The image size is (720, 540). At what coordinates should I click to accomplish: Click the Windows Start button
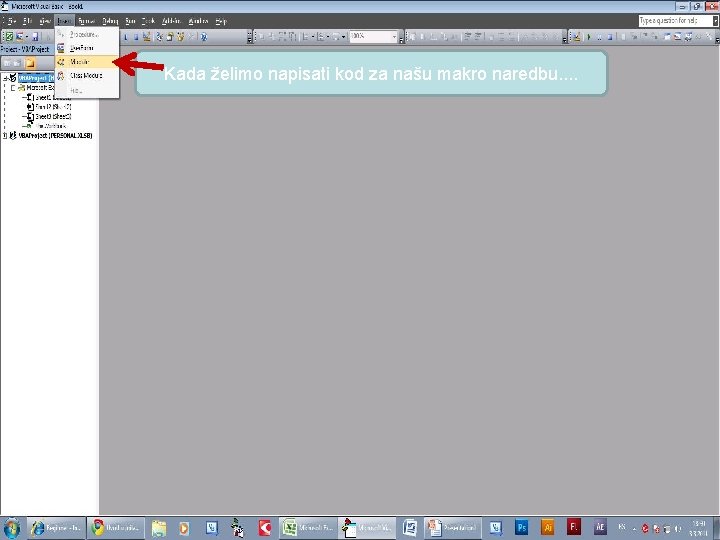[11, 529]
